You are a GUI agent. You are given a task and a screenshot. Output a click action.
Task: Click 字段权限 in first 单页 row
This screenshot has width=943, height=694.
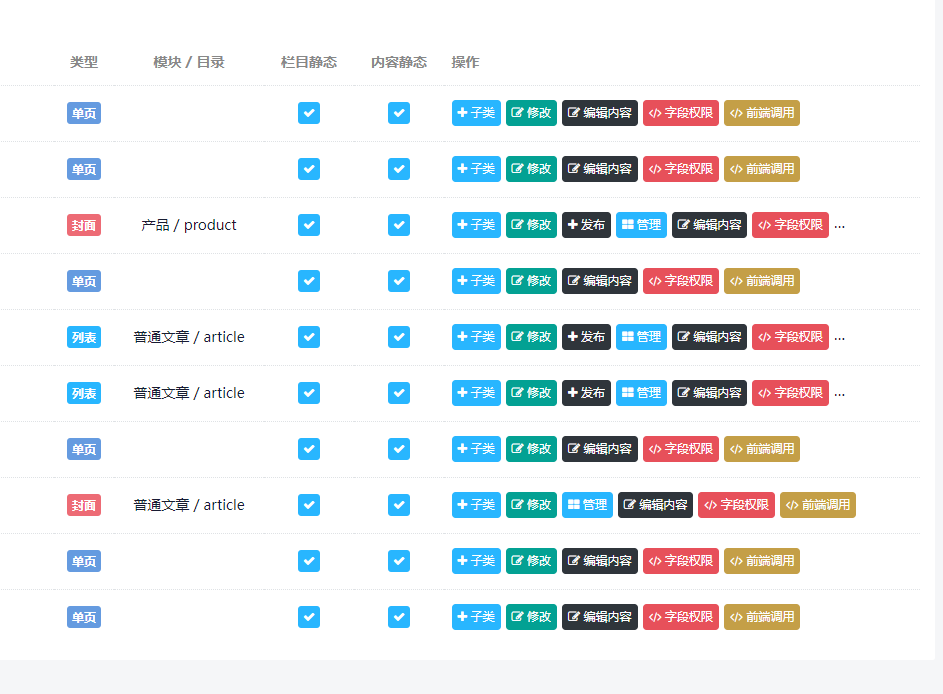pos(681,113)
